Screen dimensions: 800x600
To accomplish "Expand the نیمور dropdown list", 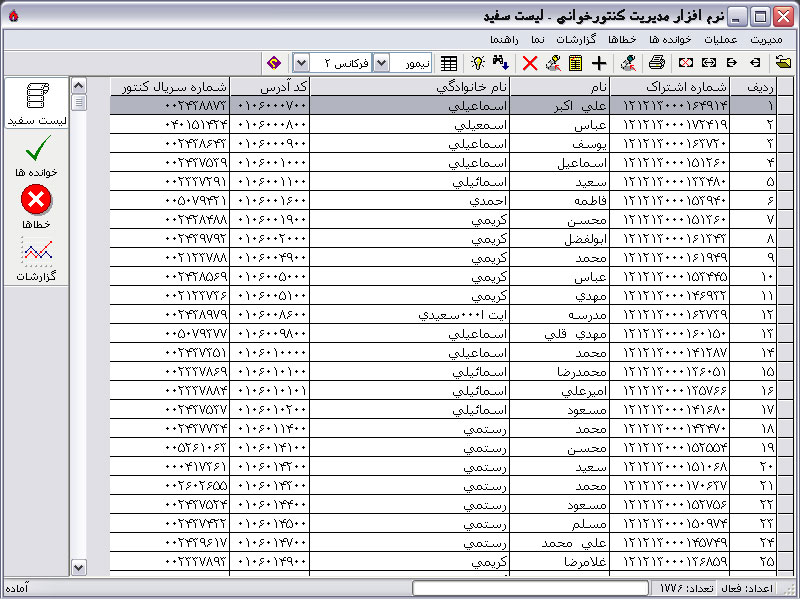I will pos(380,63).
